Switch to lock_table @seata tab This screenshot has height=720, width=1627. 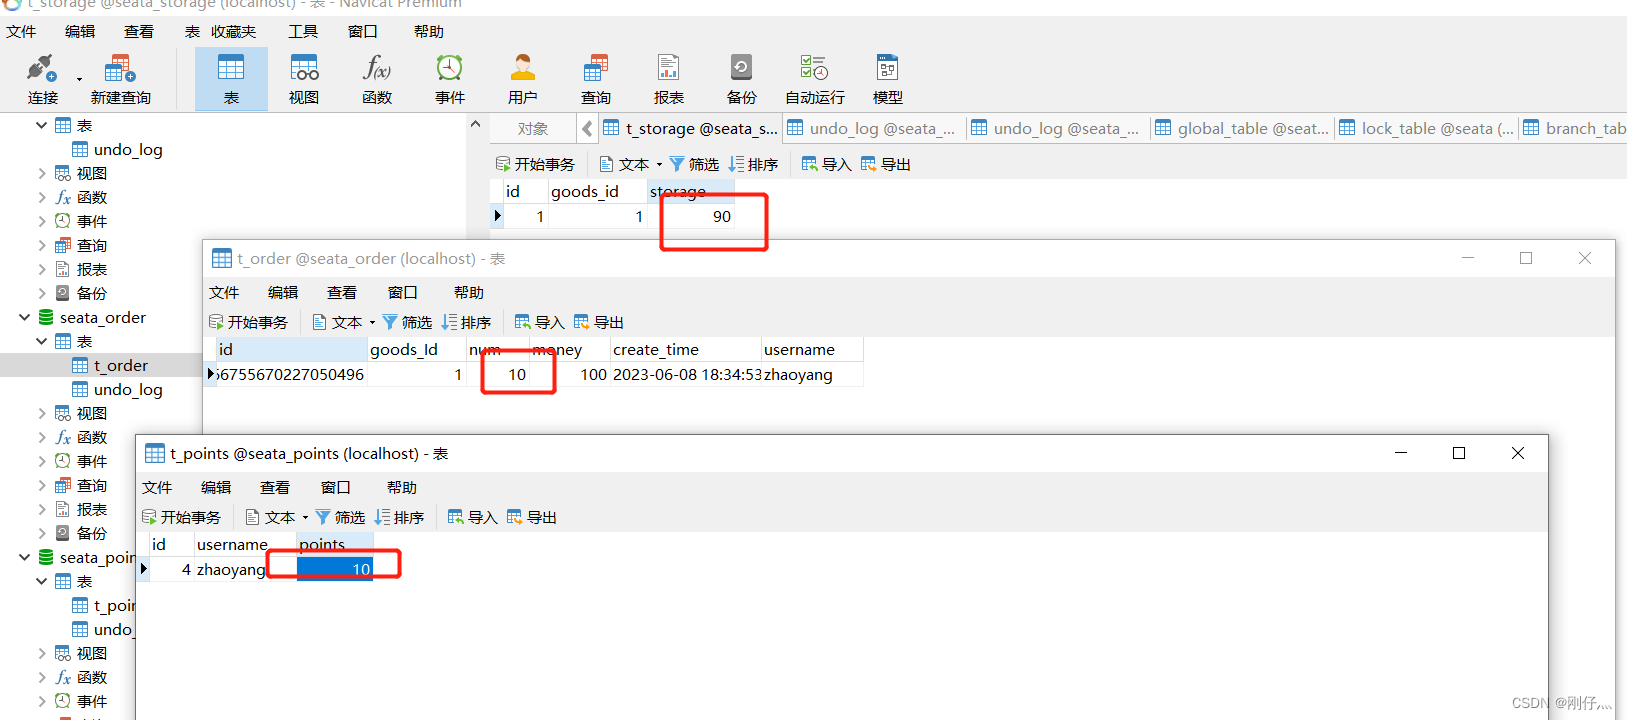tap(1426, 128)
